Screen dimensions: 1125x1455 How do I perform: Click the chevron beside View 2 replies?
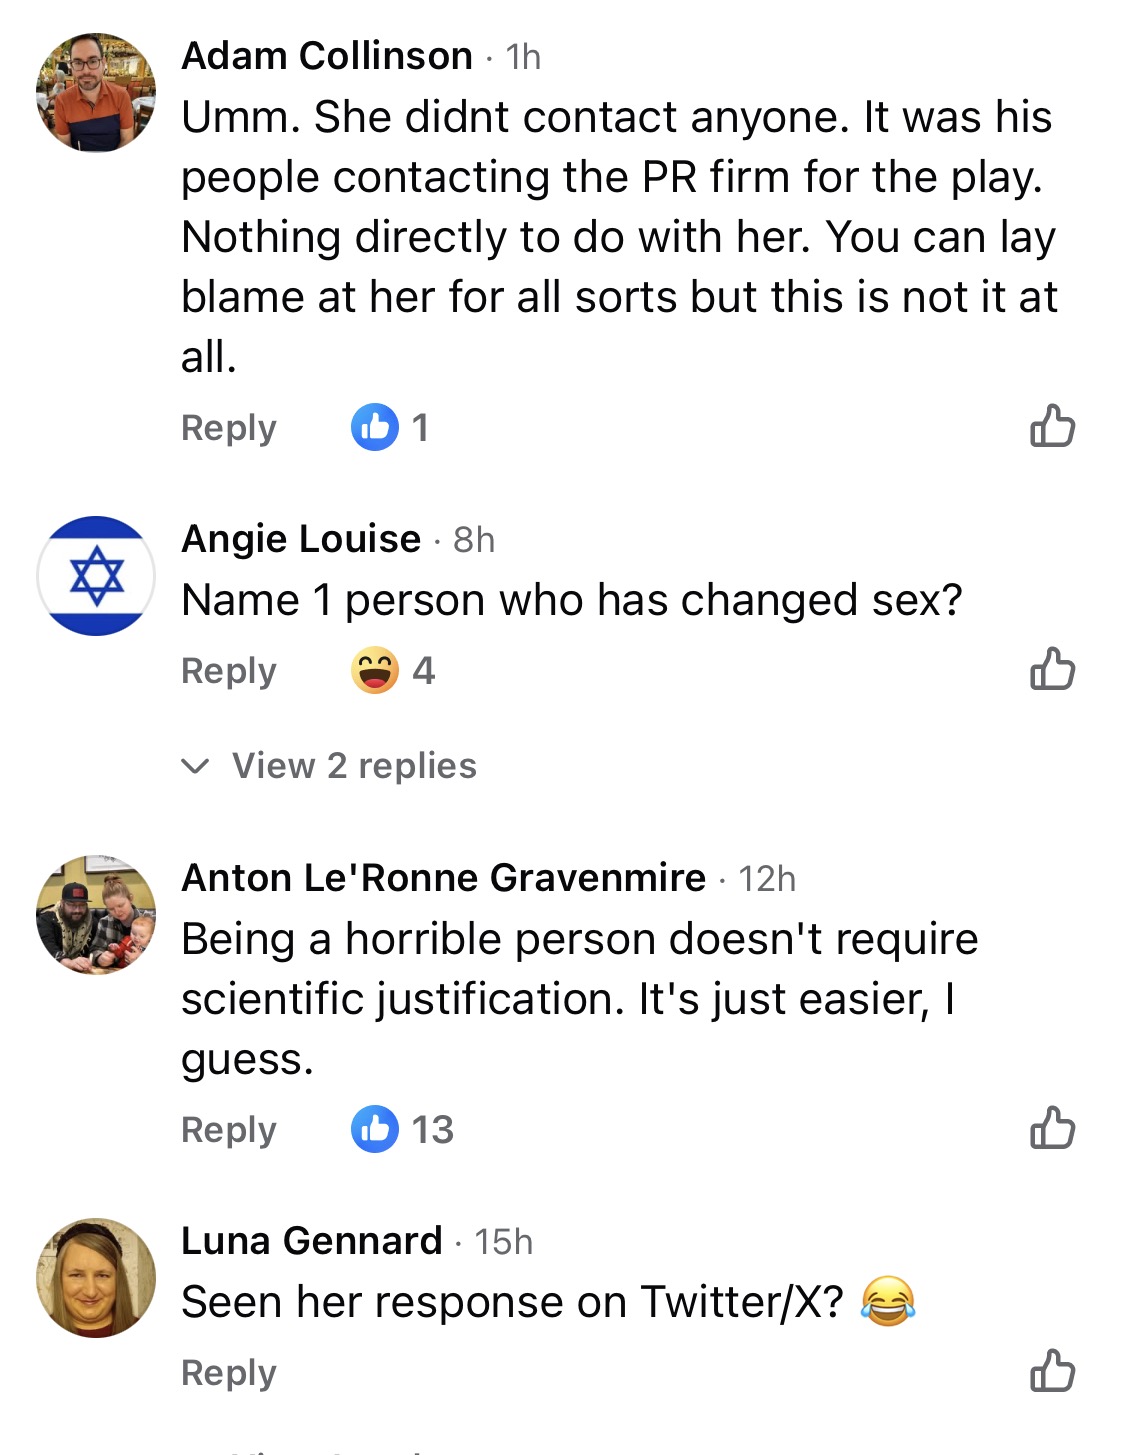(x=195, y=767)
